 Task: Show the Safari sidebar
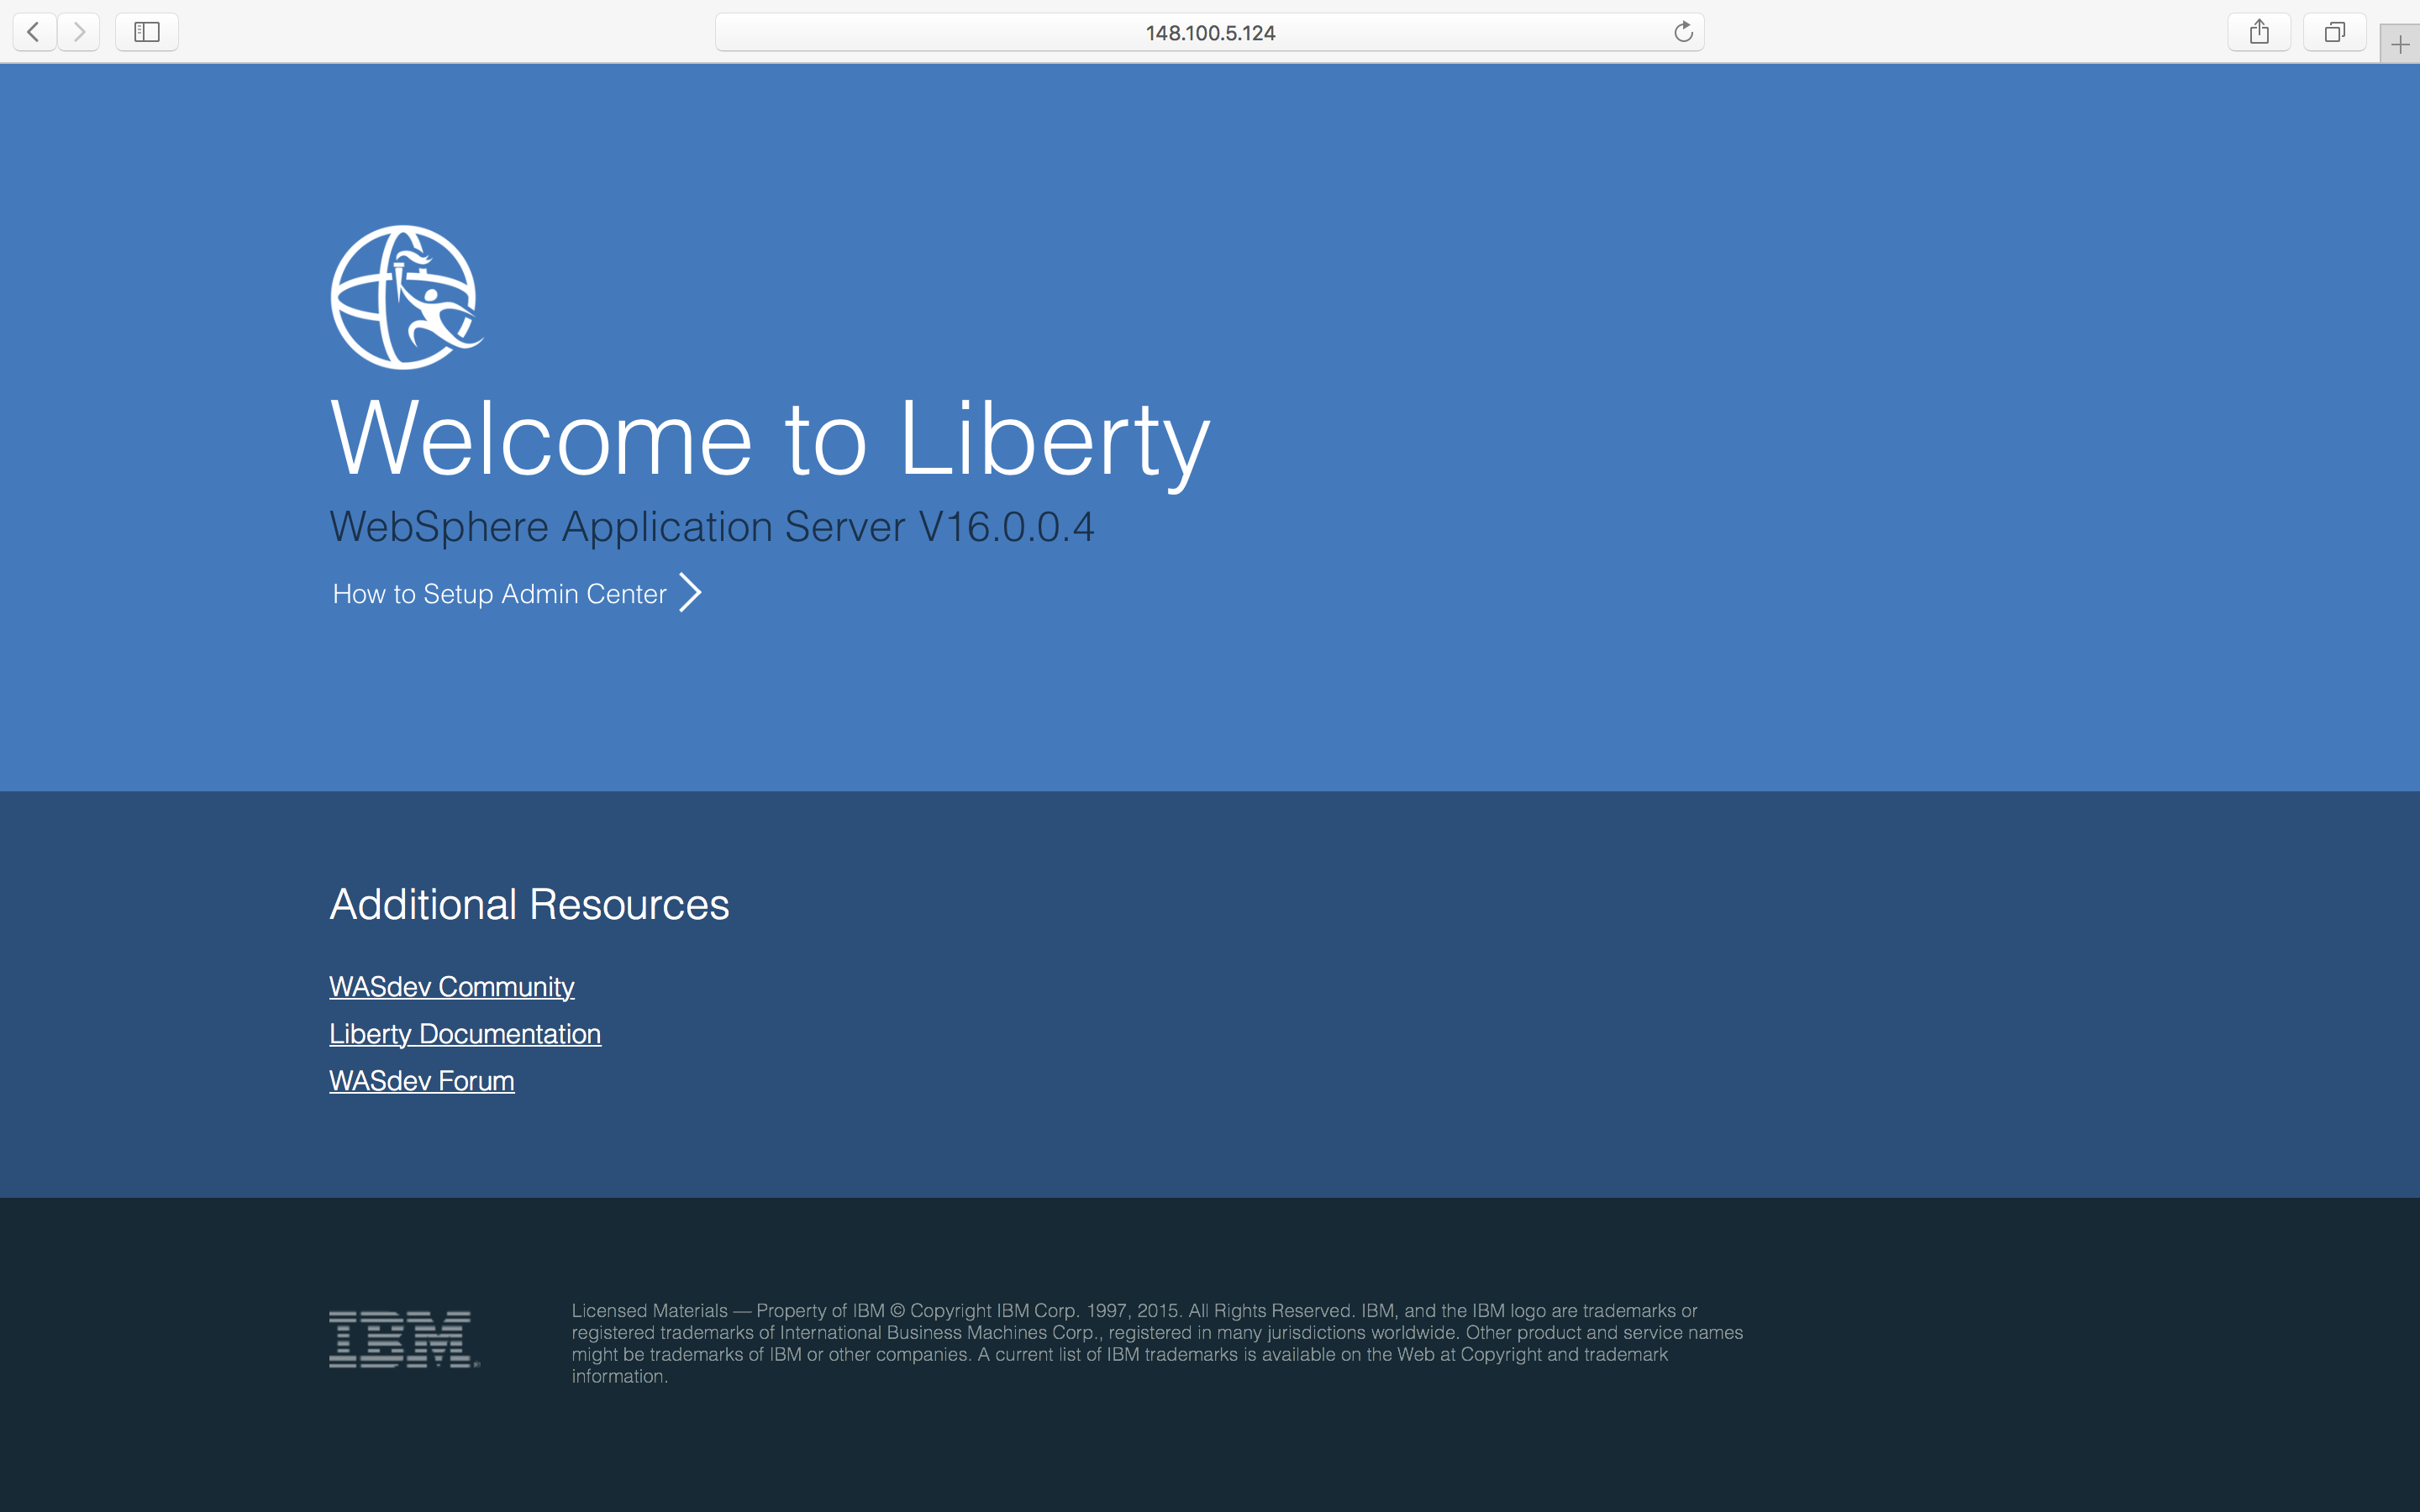pyautogui.click(x=147, y=32)
